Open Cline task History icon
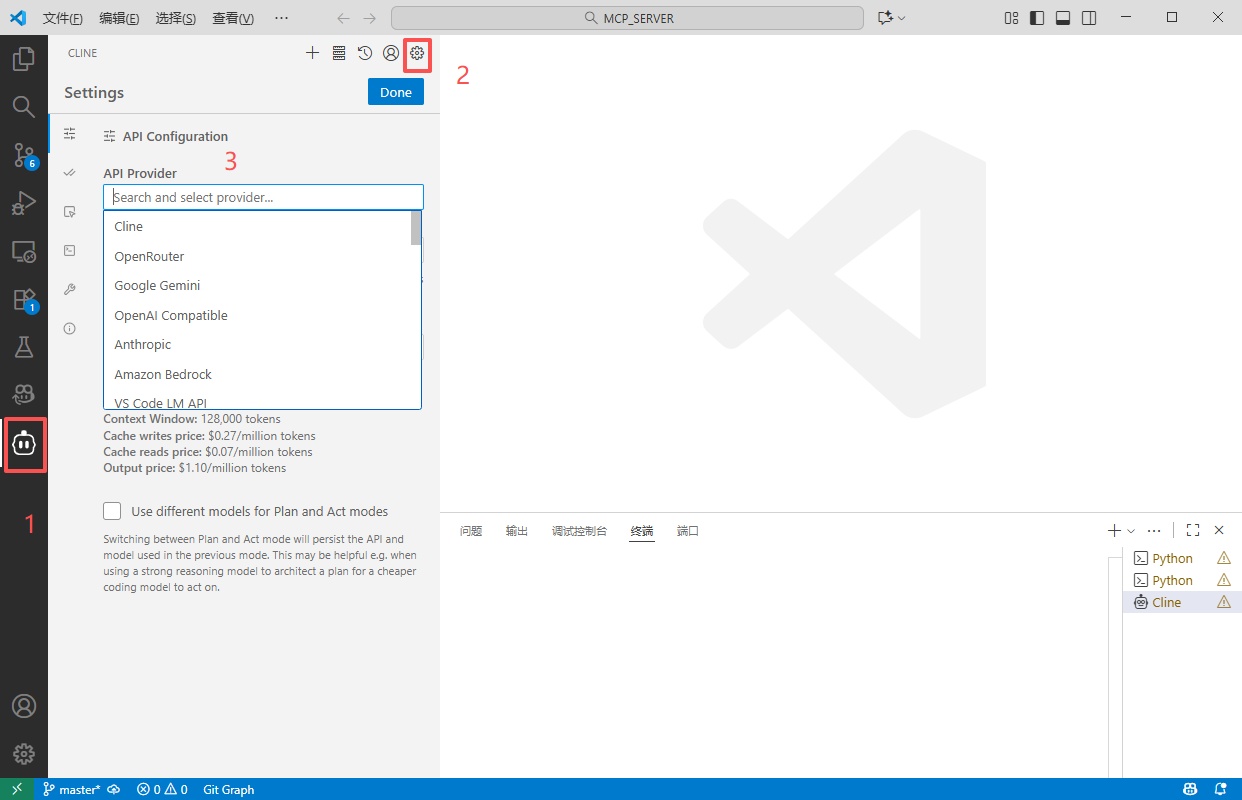This screenshot has width=1242, height=800. pyautogui.click(x=365, y=53)
